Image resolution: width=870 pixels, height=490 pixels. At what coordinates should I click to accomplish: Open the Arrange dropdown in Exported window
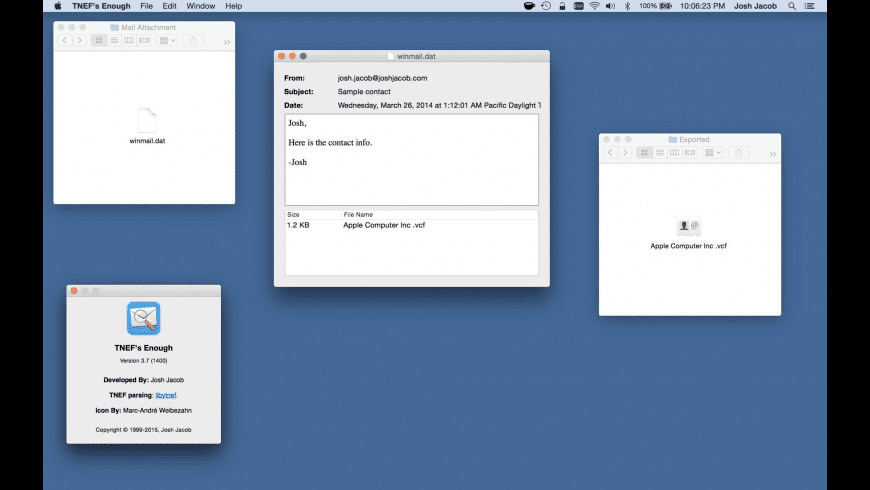click(711, 153)
